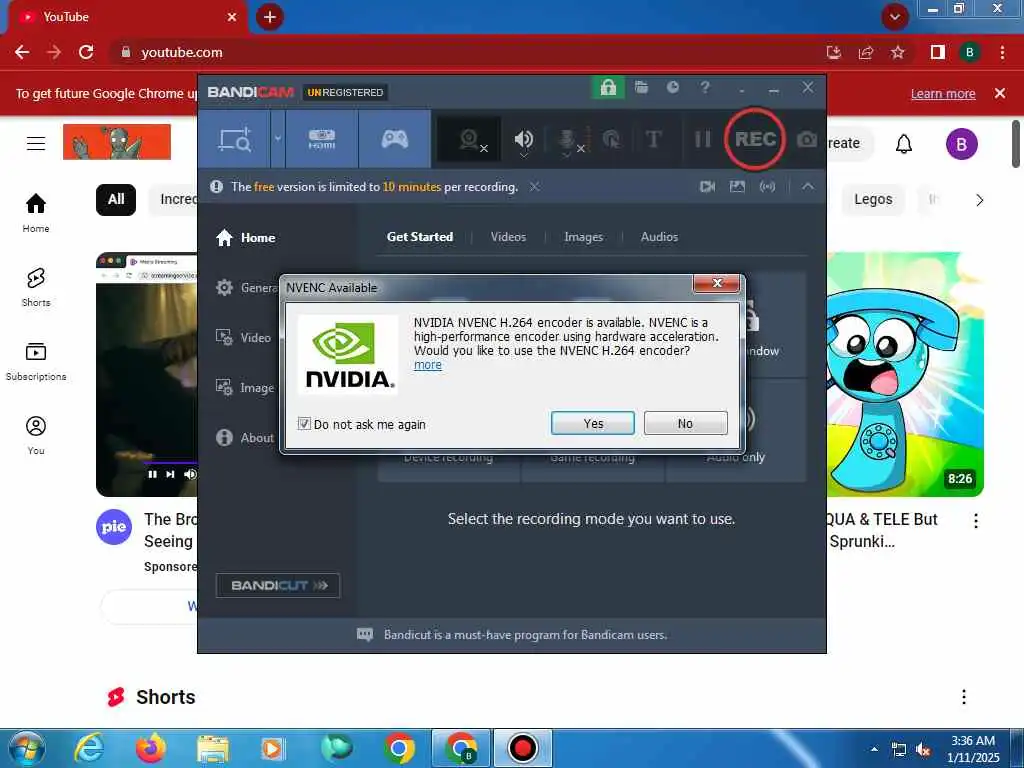Open YouTube Shorts in the sidebar
1024x768 pixels.
pos(36,287)
